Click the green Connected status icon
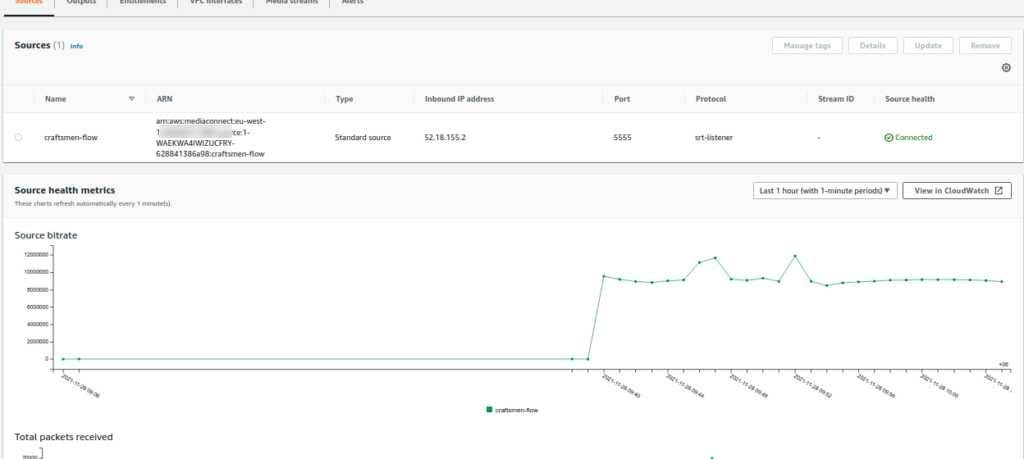The width and height of the screenshot is (1024, 459). click(889, 138)
